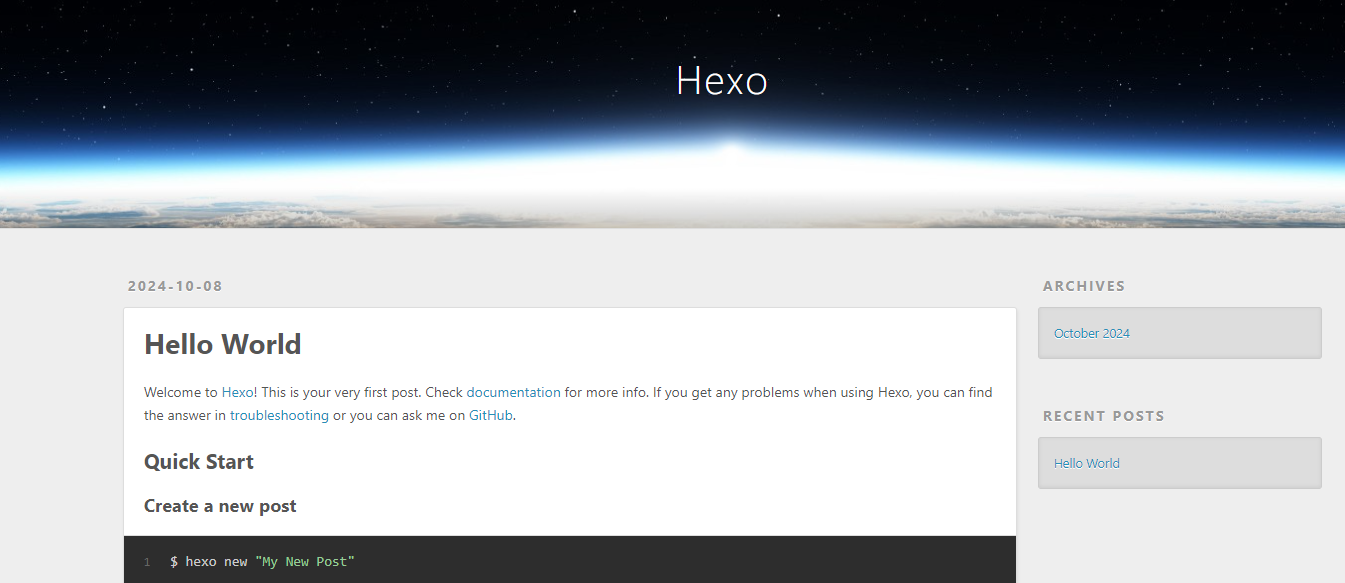Click the dollar sign prompt in code
This screenshot has width=1345, height=583.
(174, 562)
